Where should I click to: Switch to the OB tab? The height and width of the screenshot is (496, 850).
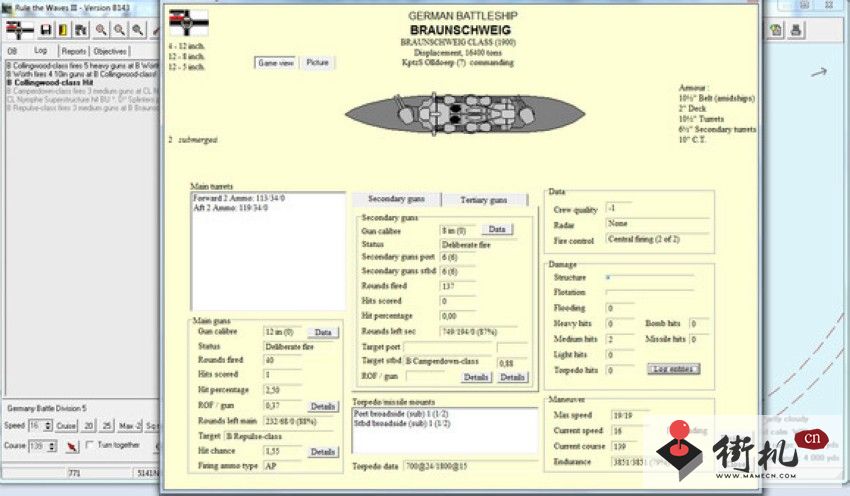point(12,51)
